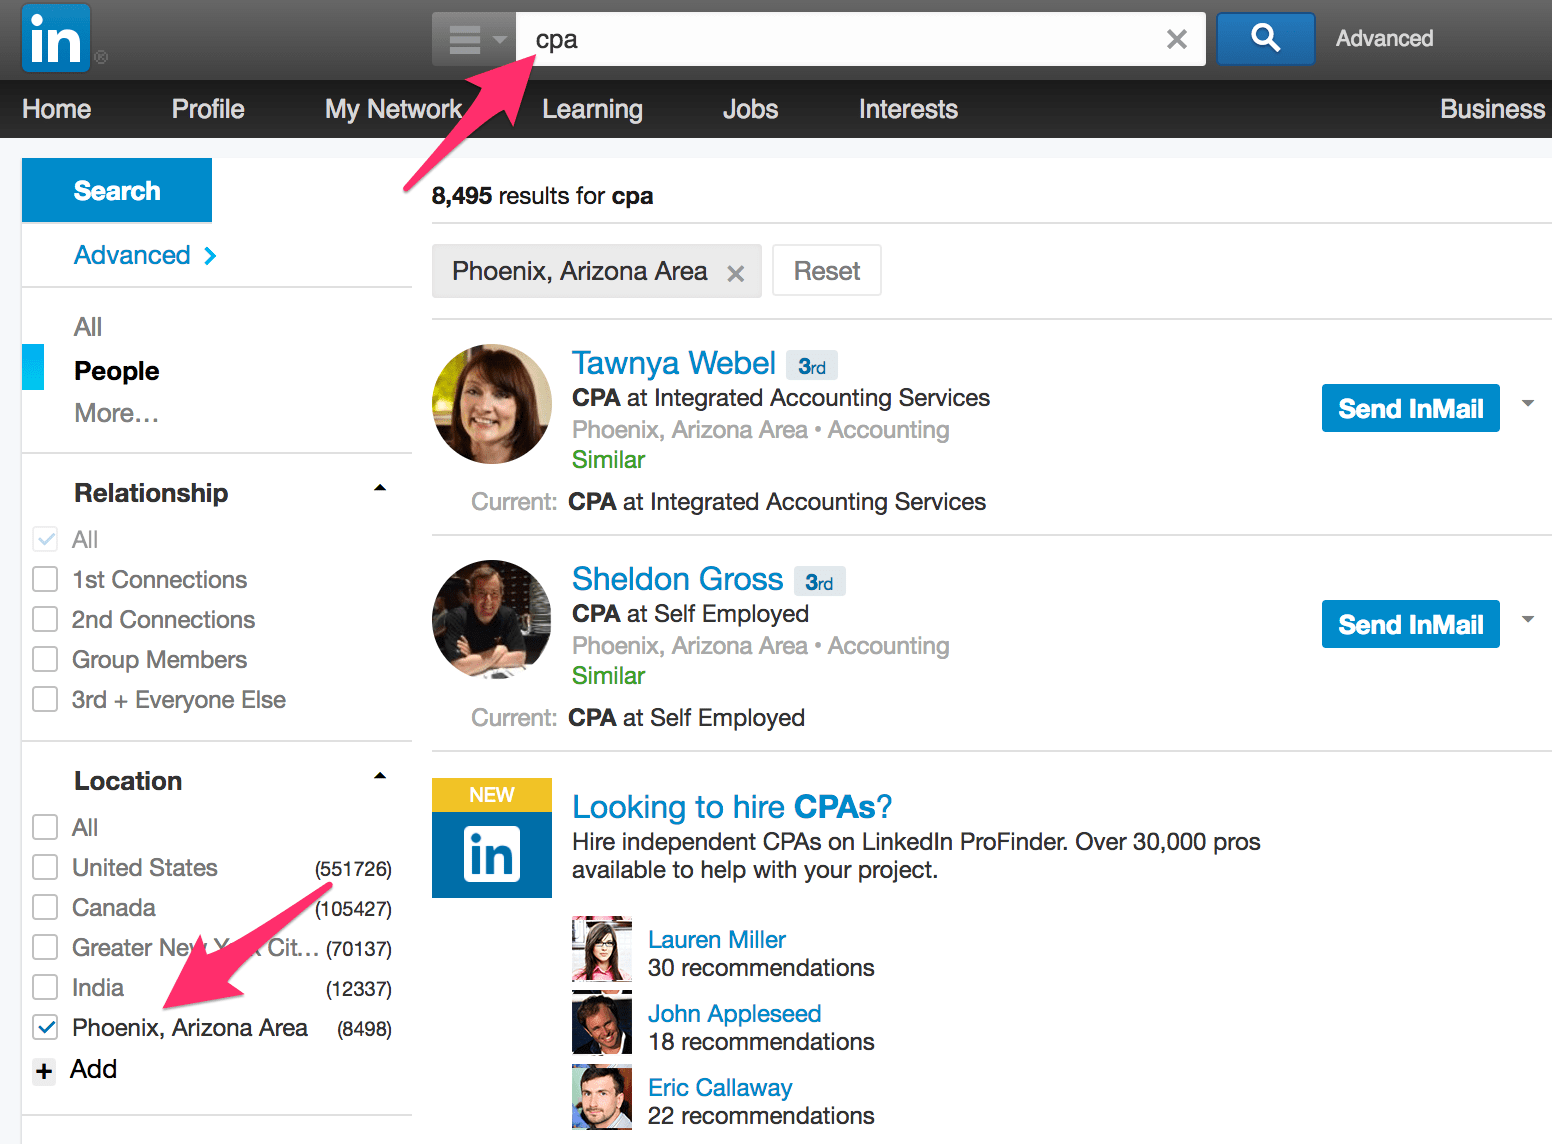Click Lauren Miller's small profile picture
This screenshot has height=1144, width=1552.
click(602, 948)
